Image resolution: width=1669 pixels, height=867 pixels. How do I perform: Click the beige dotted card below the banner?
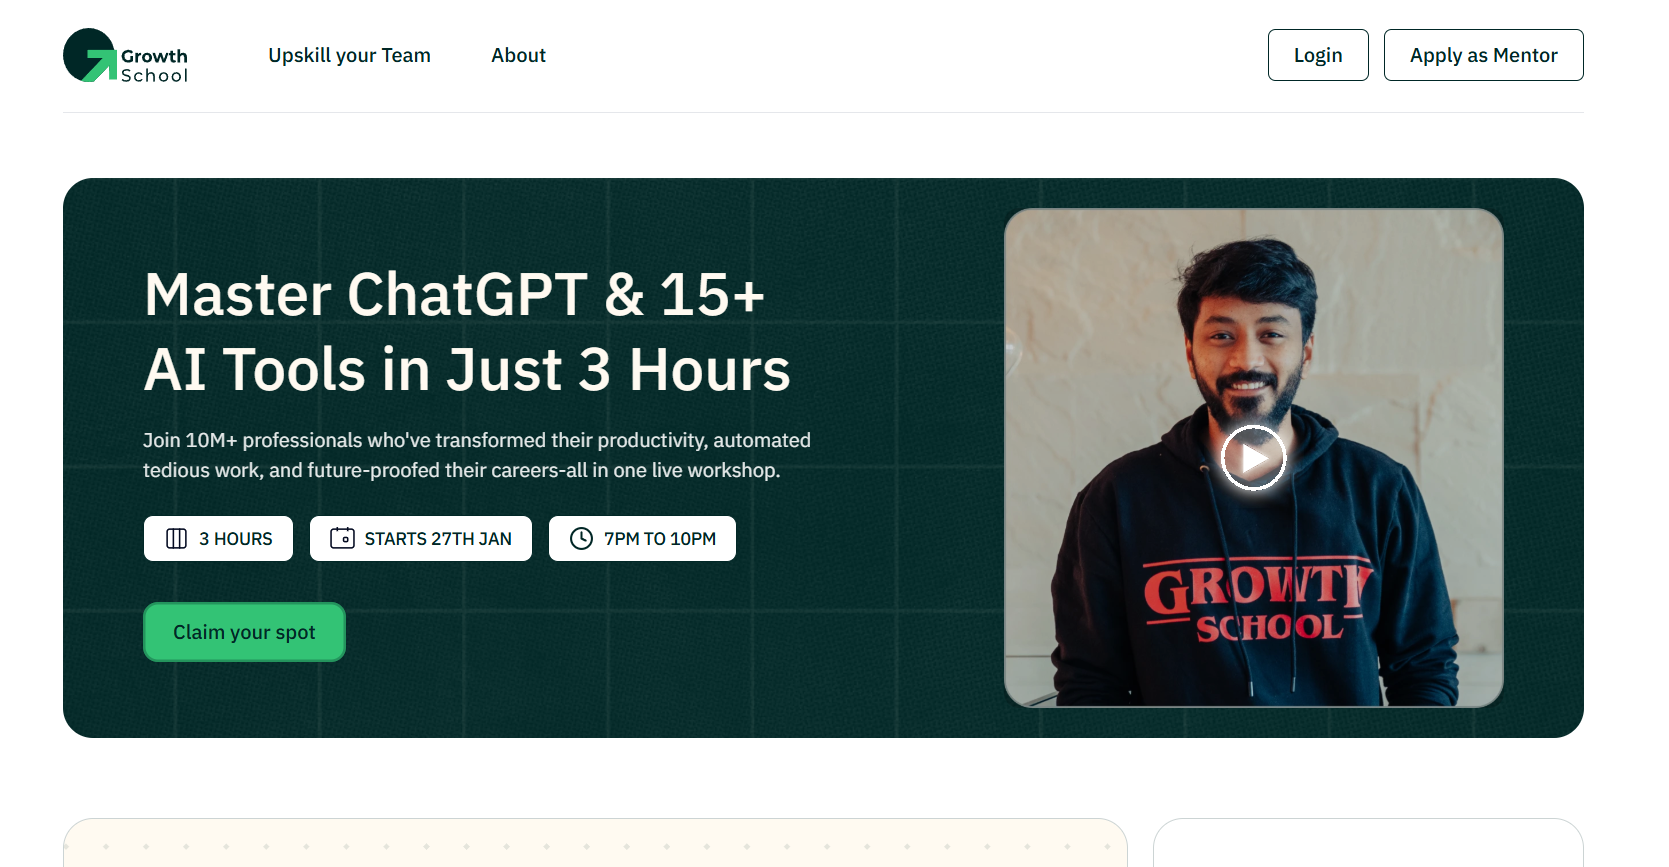click(595, 843)
